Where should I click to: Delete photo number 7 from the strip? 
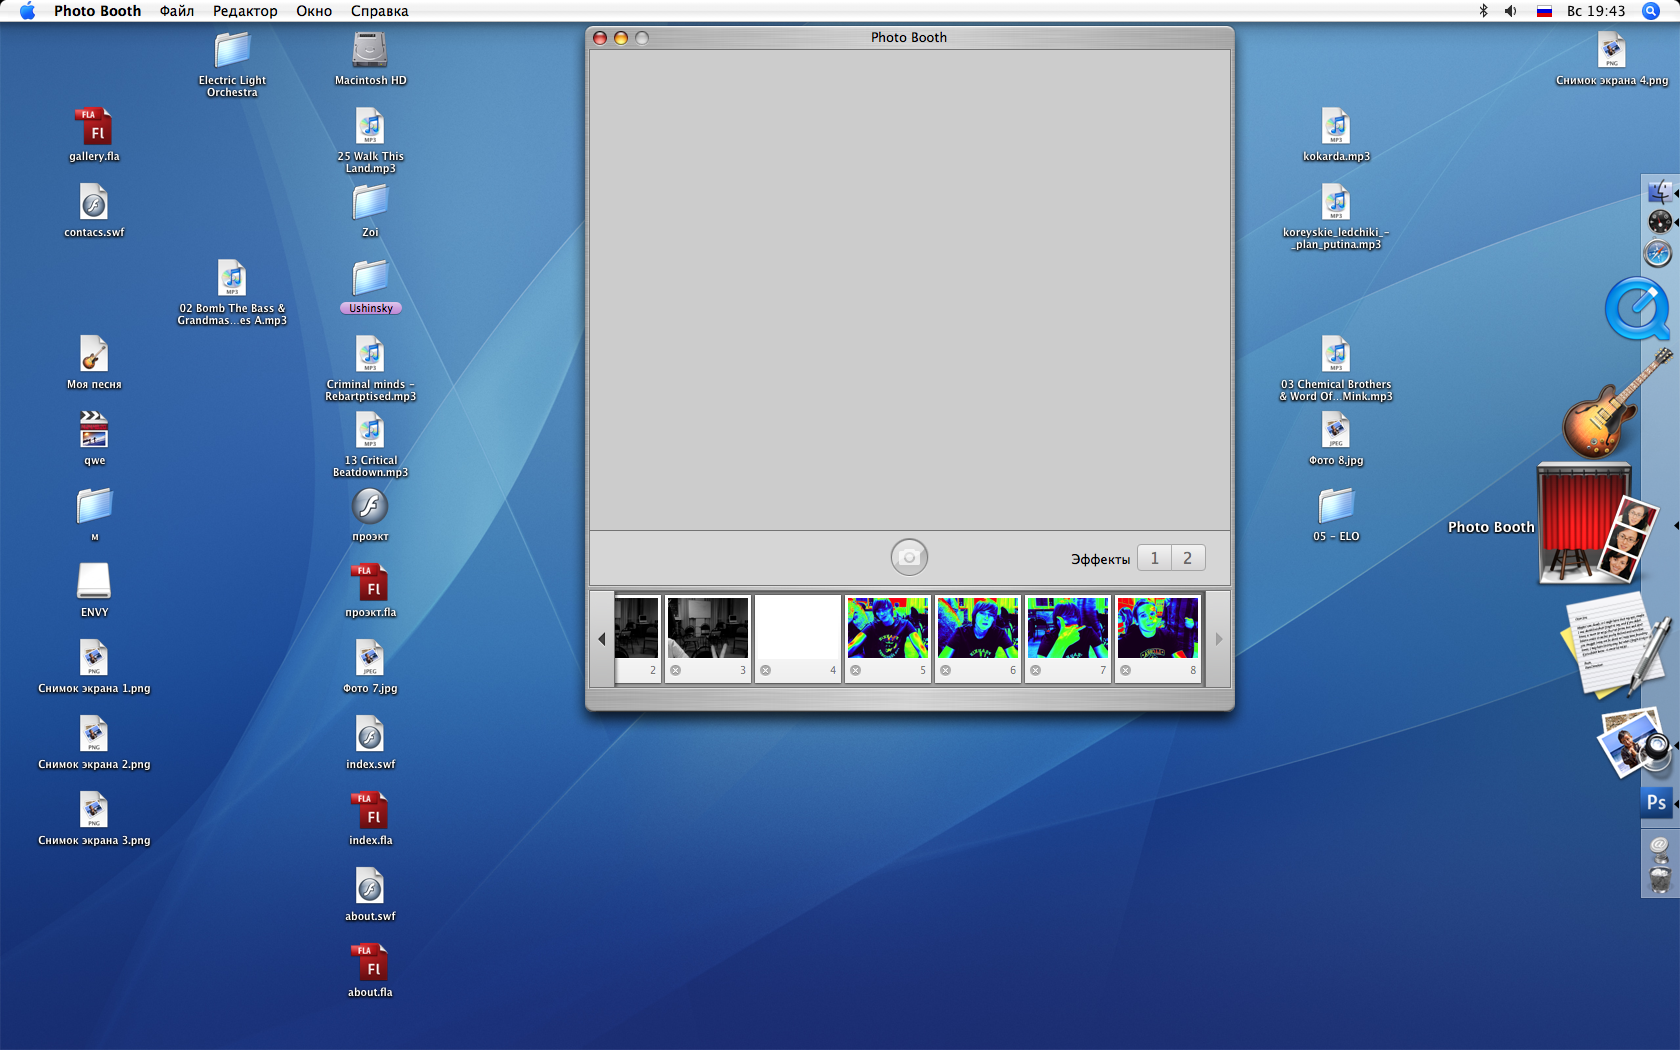point(1036,670)
